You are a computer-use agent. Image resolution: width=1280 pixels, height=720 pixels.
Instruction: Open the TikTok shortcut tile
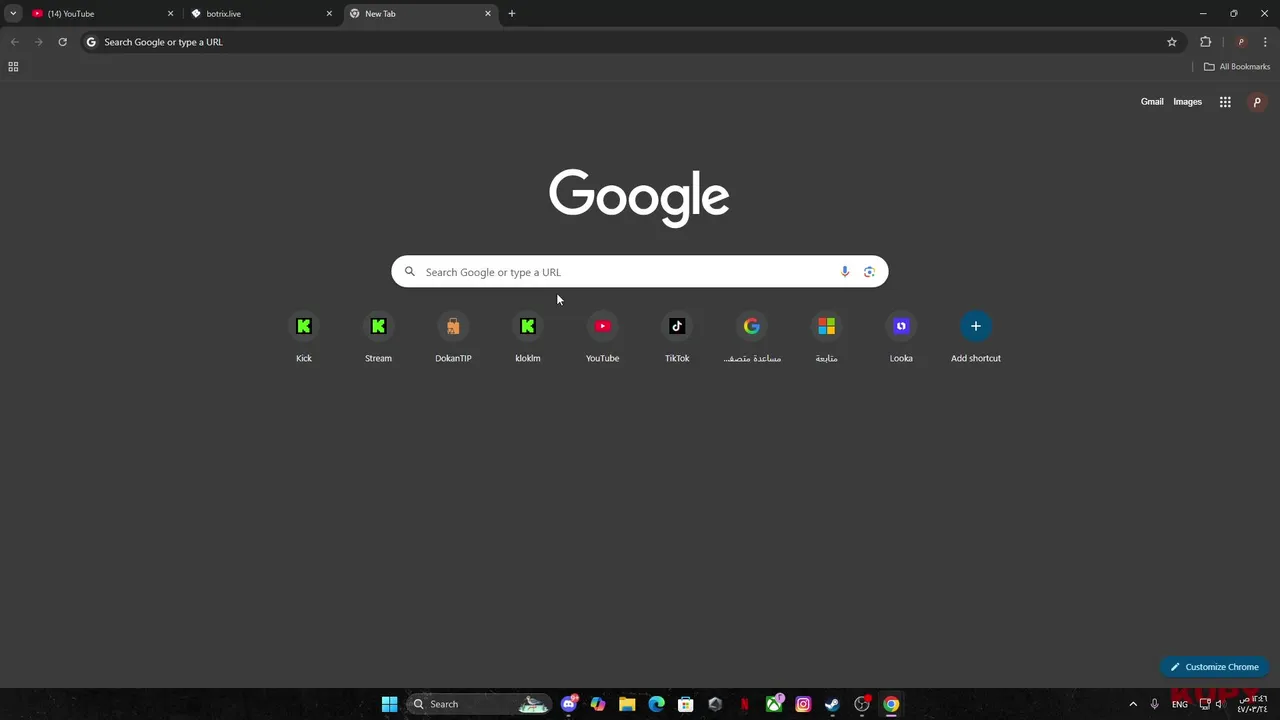[677, 338]
